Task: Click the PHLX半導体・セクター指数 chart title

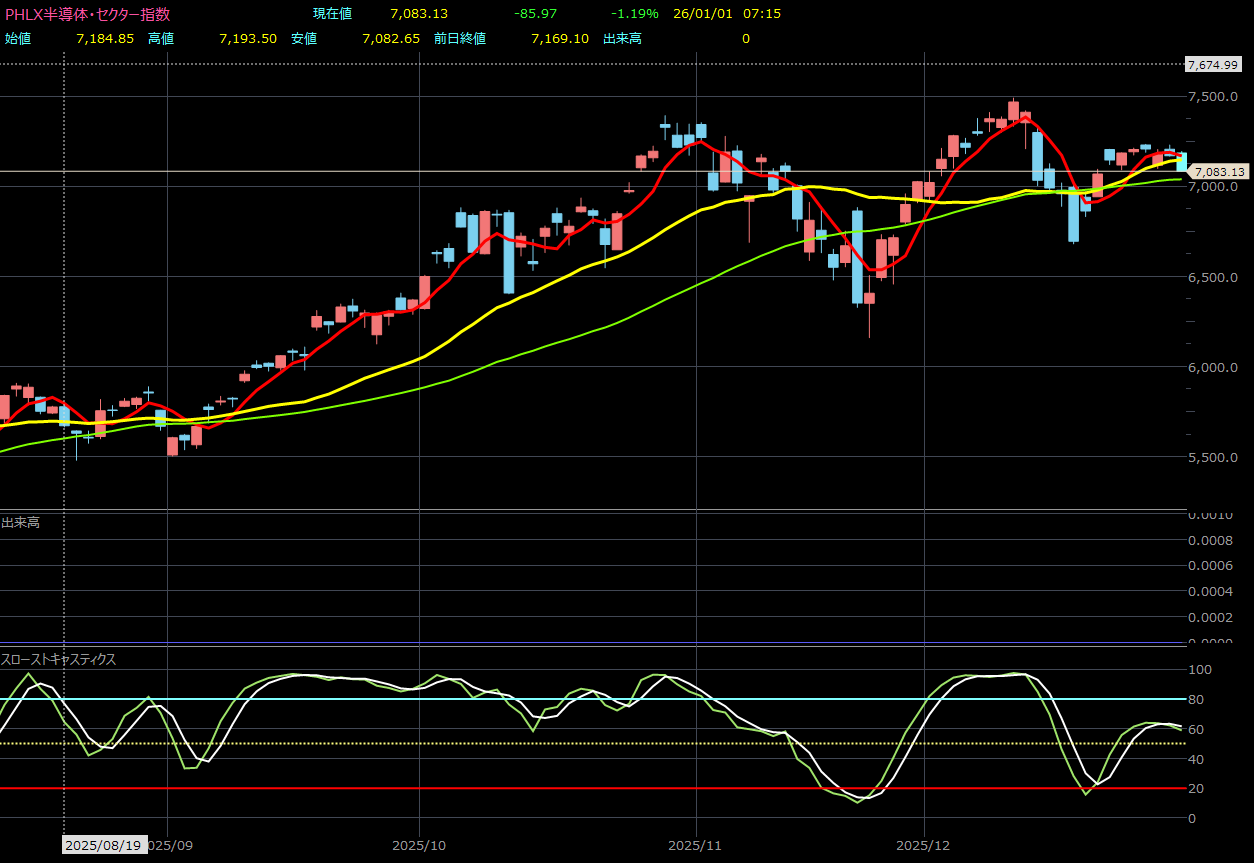Action: (x=87, y=14)
